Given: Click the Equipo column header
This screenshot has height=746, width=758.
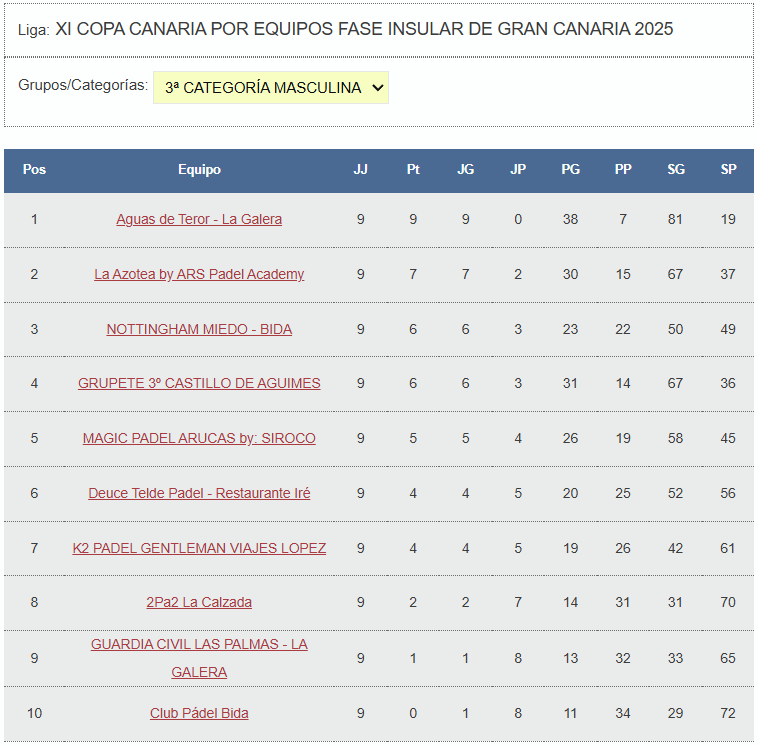Looking at the screenshot, I should pyautogui.click(x=199, y=170).
